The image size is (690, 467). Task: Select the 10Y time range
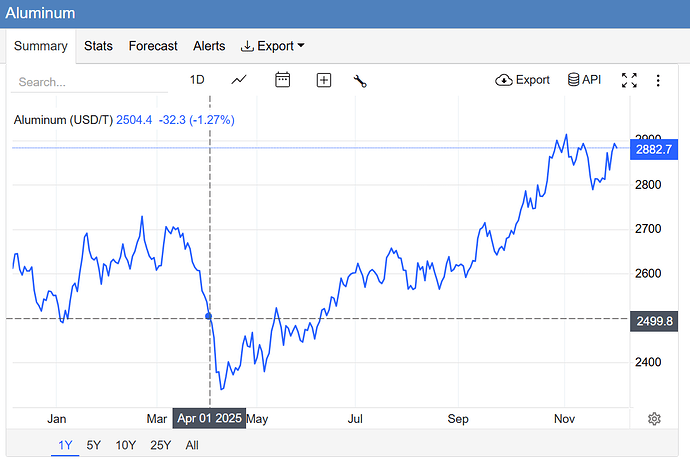click(125, 445)
